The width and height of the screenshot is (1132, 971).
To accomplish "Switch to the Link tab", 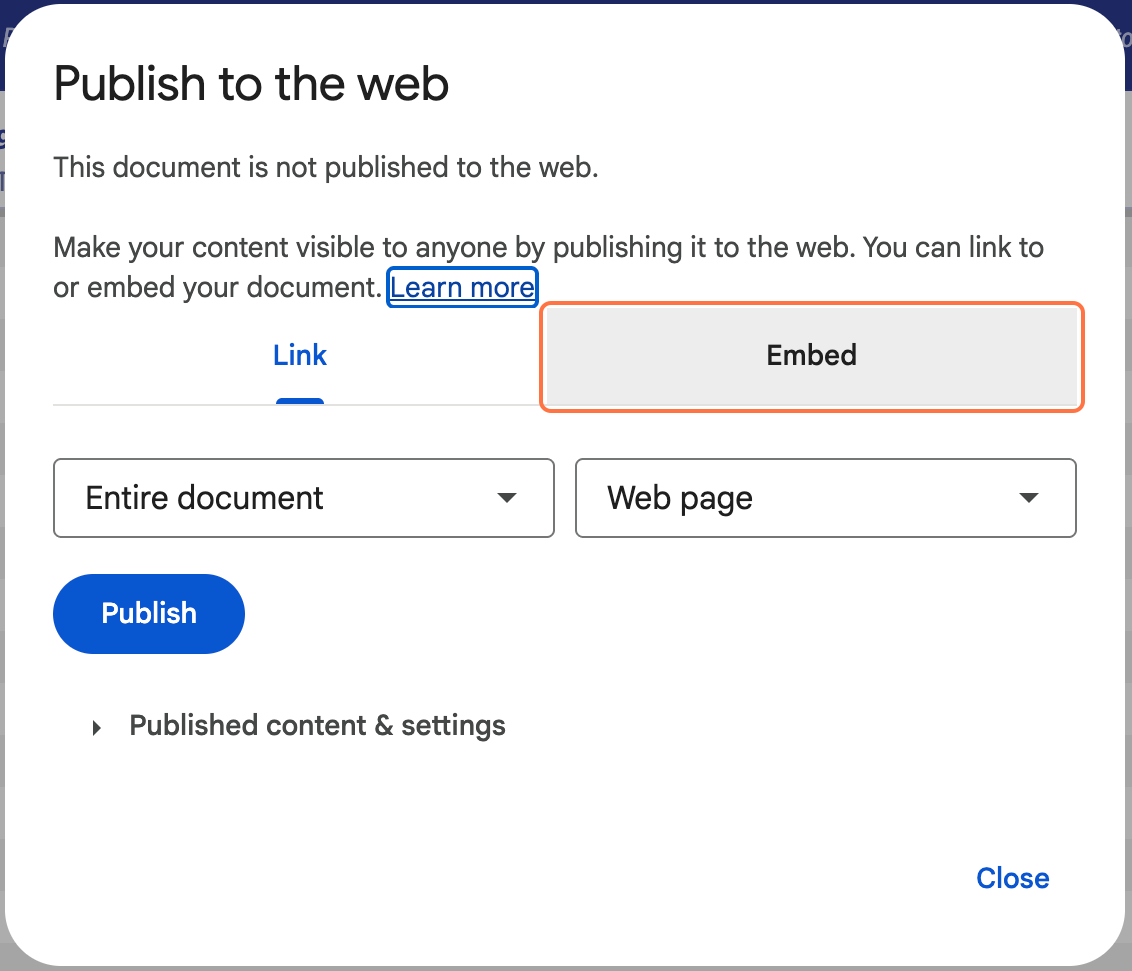I will tap(300, 355).
